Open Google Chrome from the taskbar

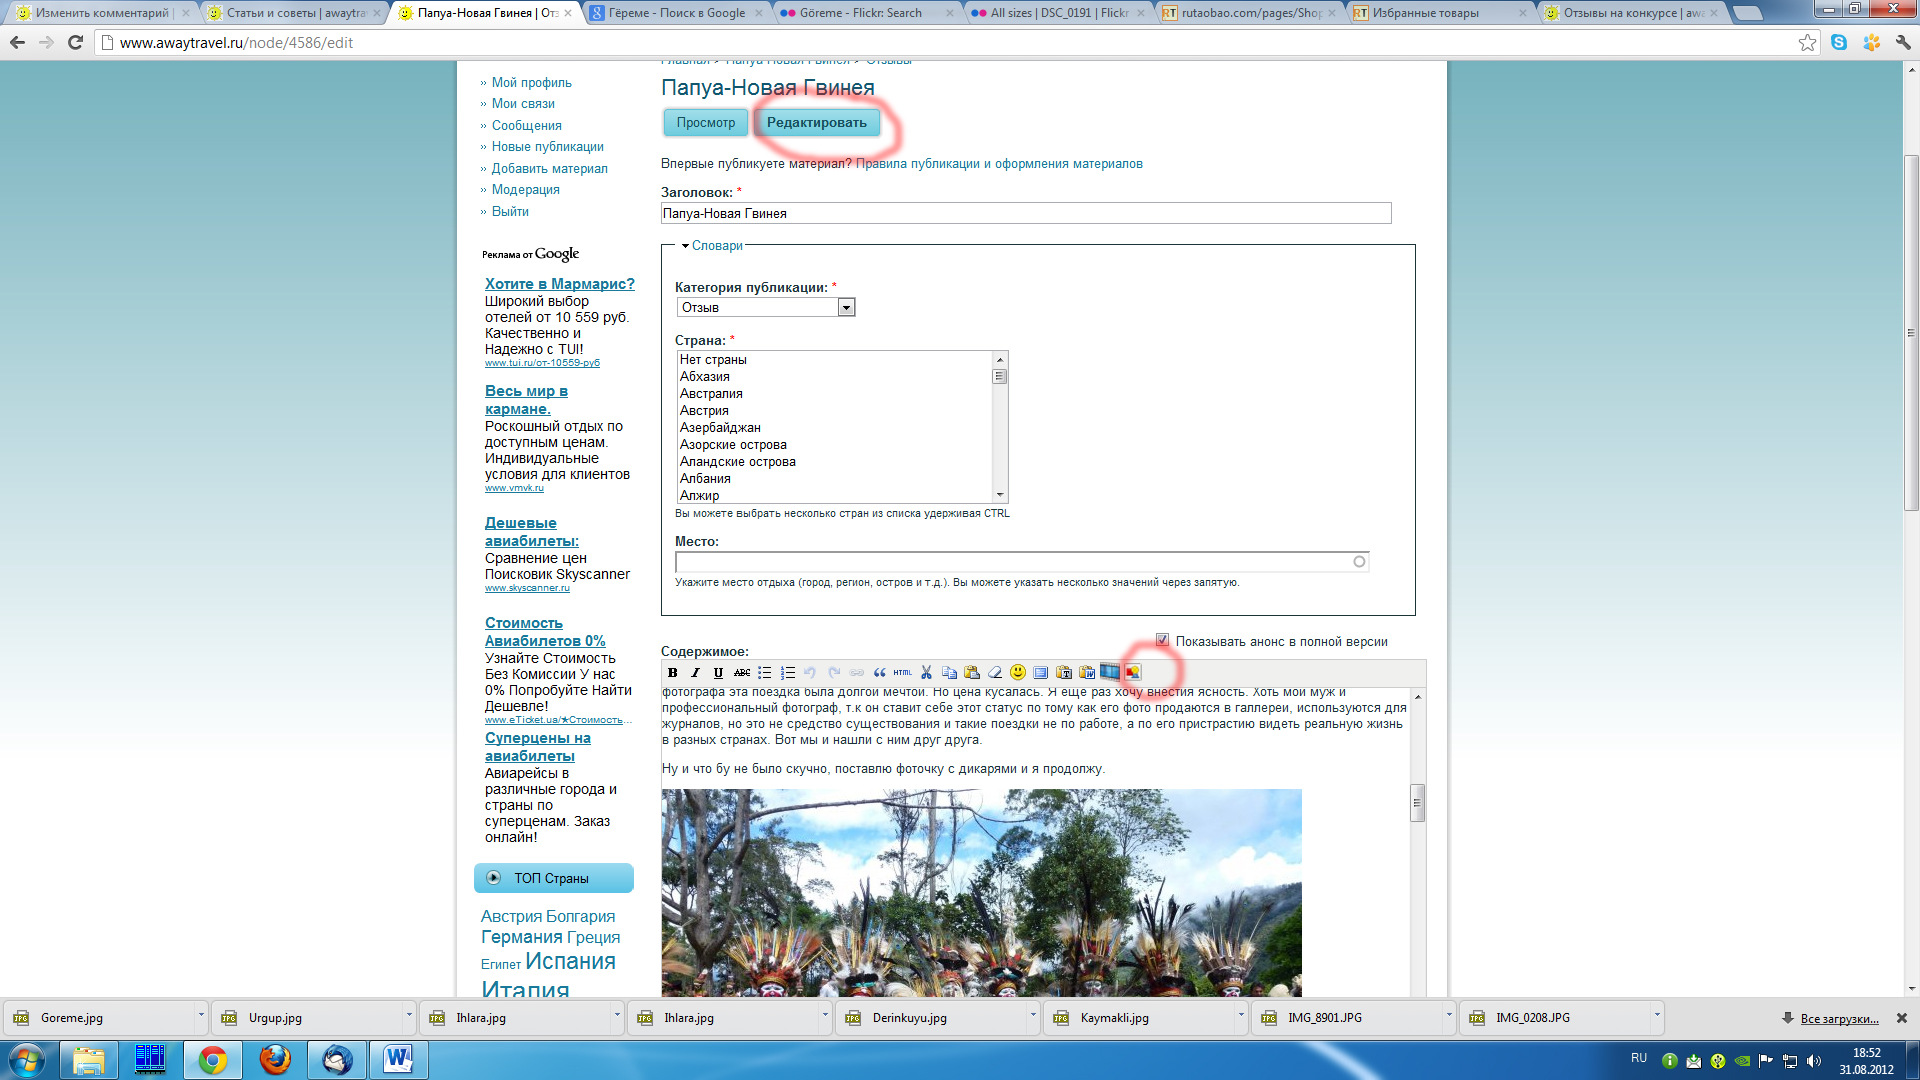[x=212, y=1059]
